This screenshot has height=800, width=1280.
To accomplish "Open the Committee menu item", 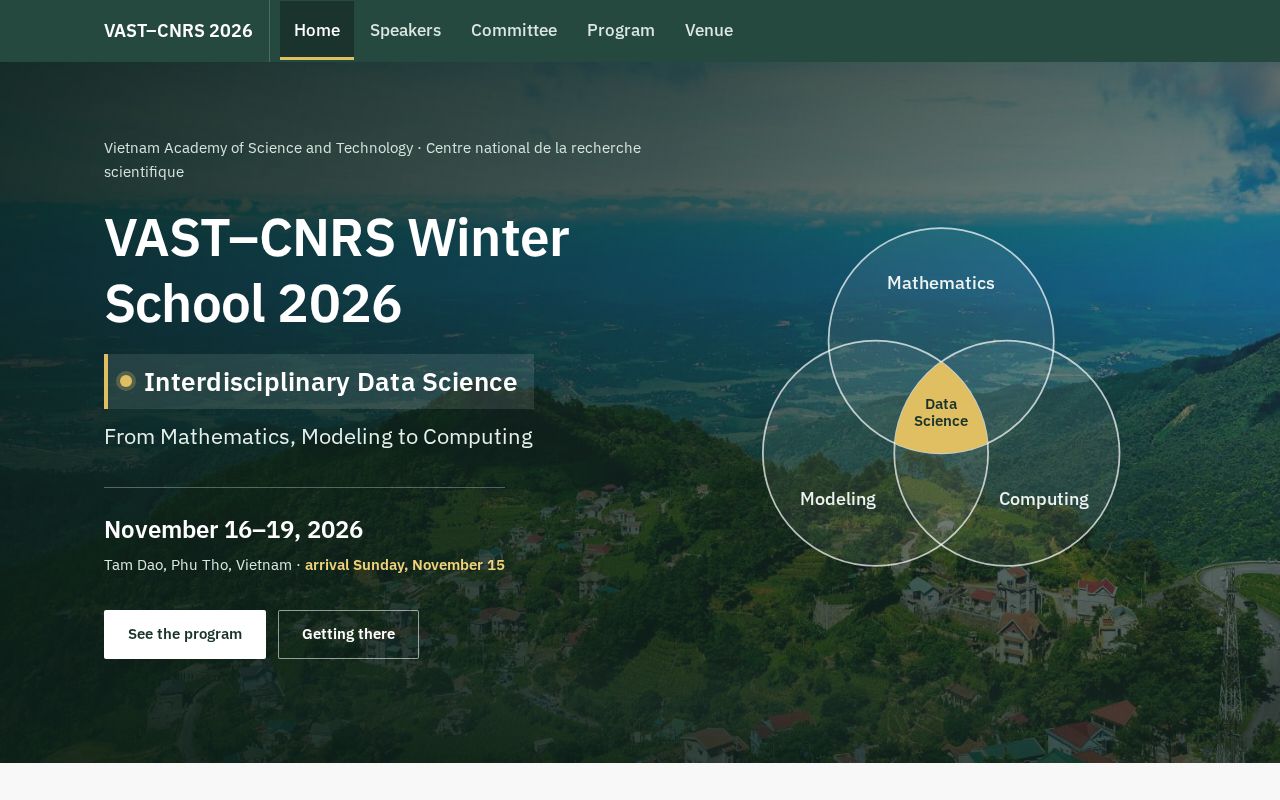I will (514, 30).
